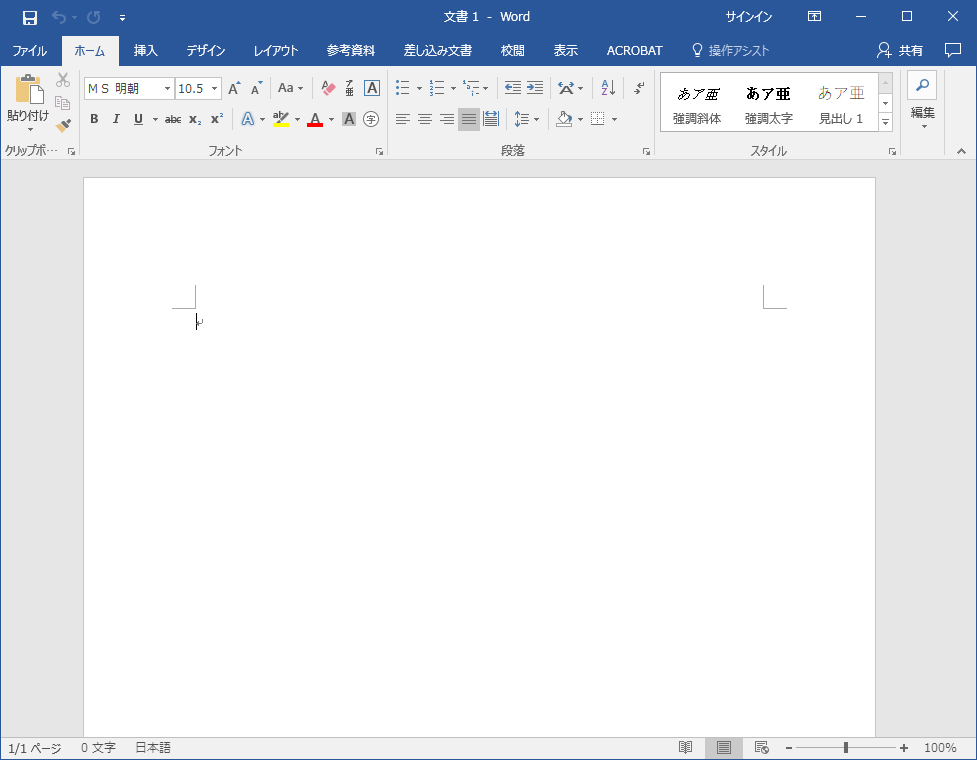This screenshot has height=760, width=977.
Task: Open the font size dropdown 10.5
Action: point(214,88)
